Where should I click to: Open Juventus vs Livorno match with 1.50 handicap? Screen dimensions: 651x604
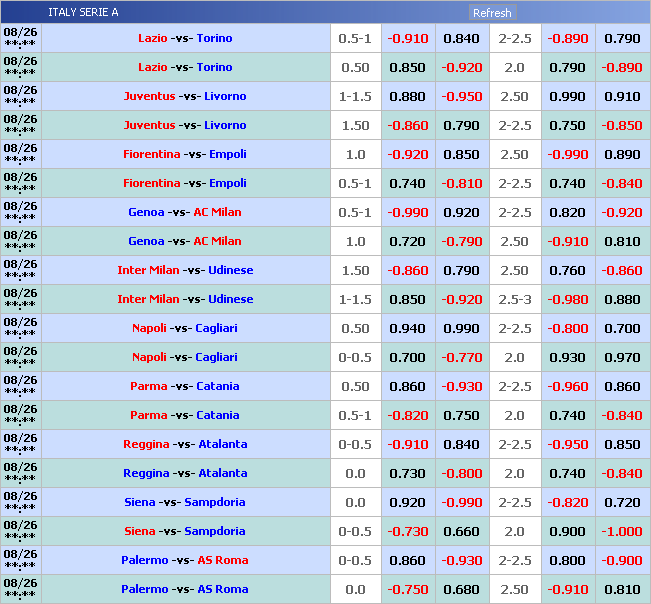pyautogui.click(x=185, y=126)
